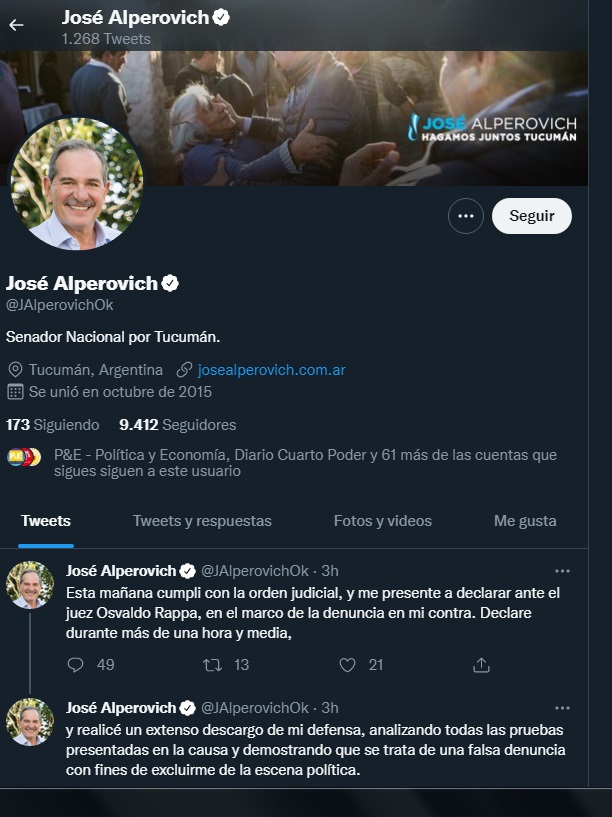The height and width of the screenshot is (817, 612).
Task: Open the Me gusta tab
Action: pos(525,521)
